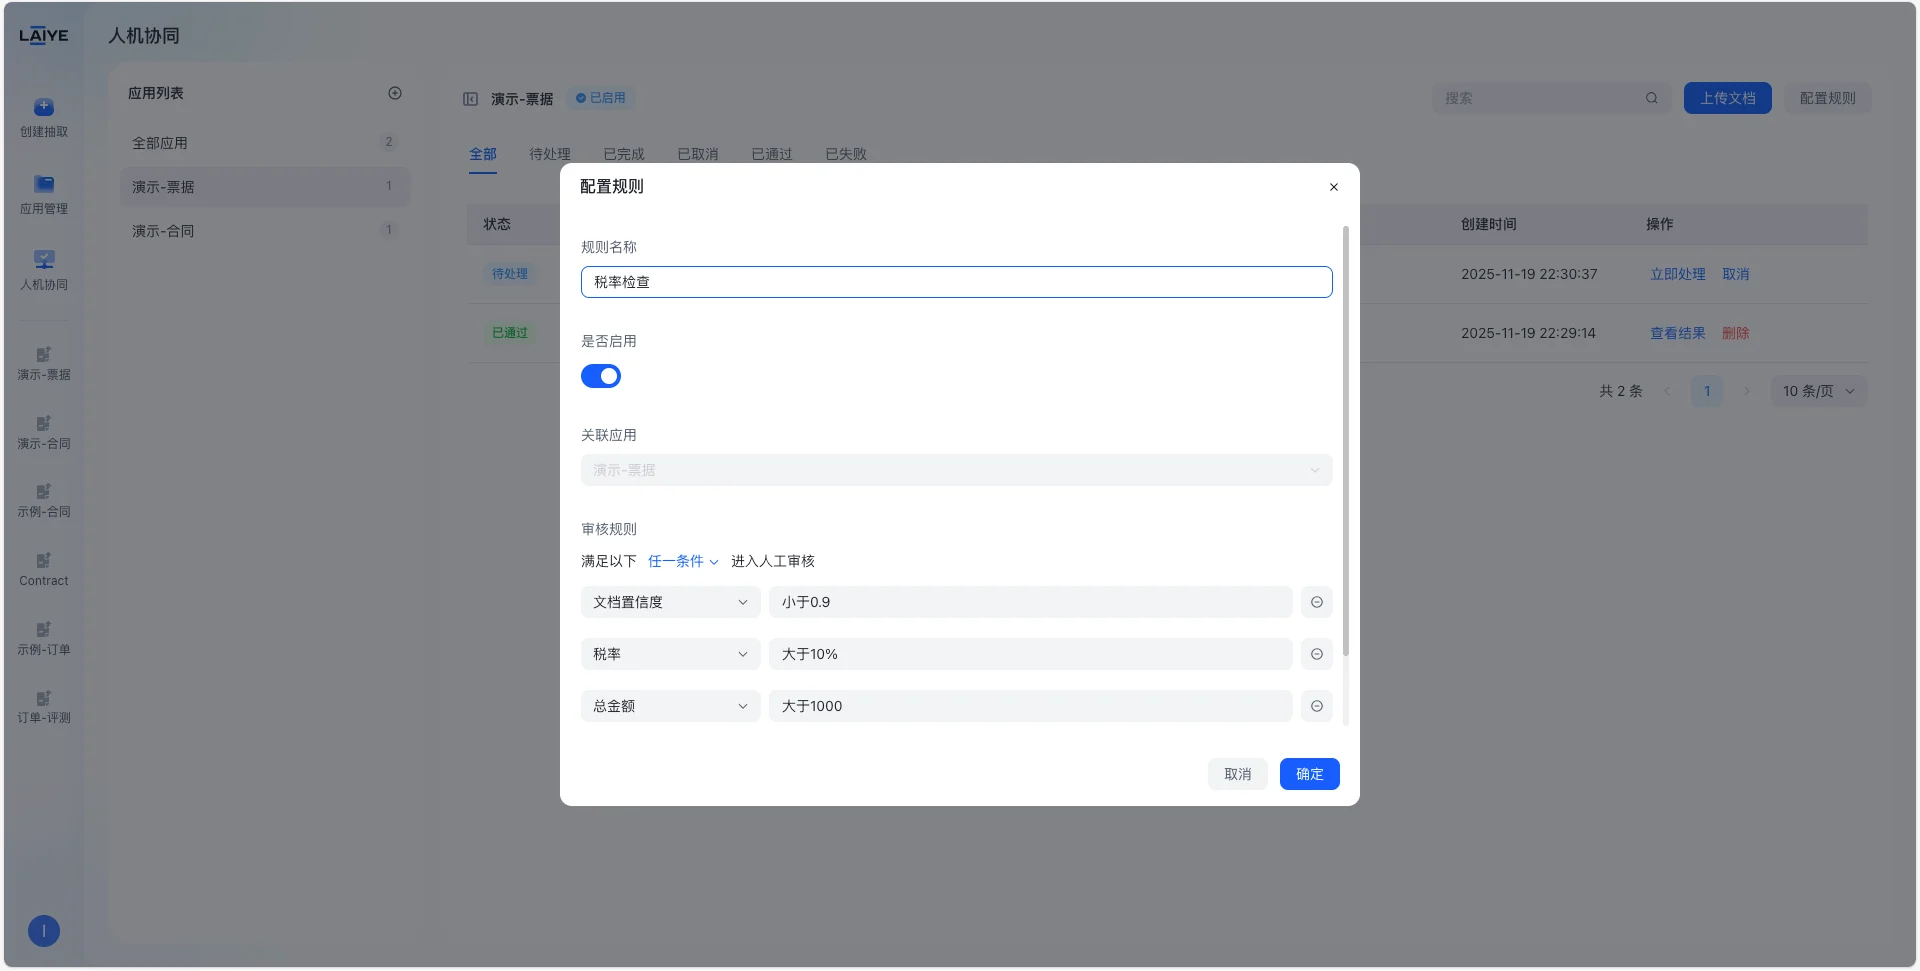1920x971 pixels.
Task: Click timestamp 2025-11-19 22:29:14
Action: [x=1528, y=333]
